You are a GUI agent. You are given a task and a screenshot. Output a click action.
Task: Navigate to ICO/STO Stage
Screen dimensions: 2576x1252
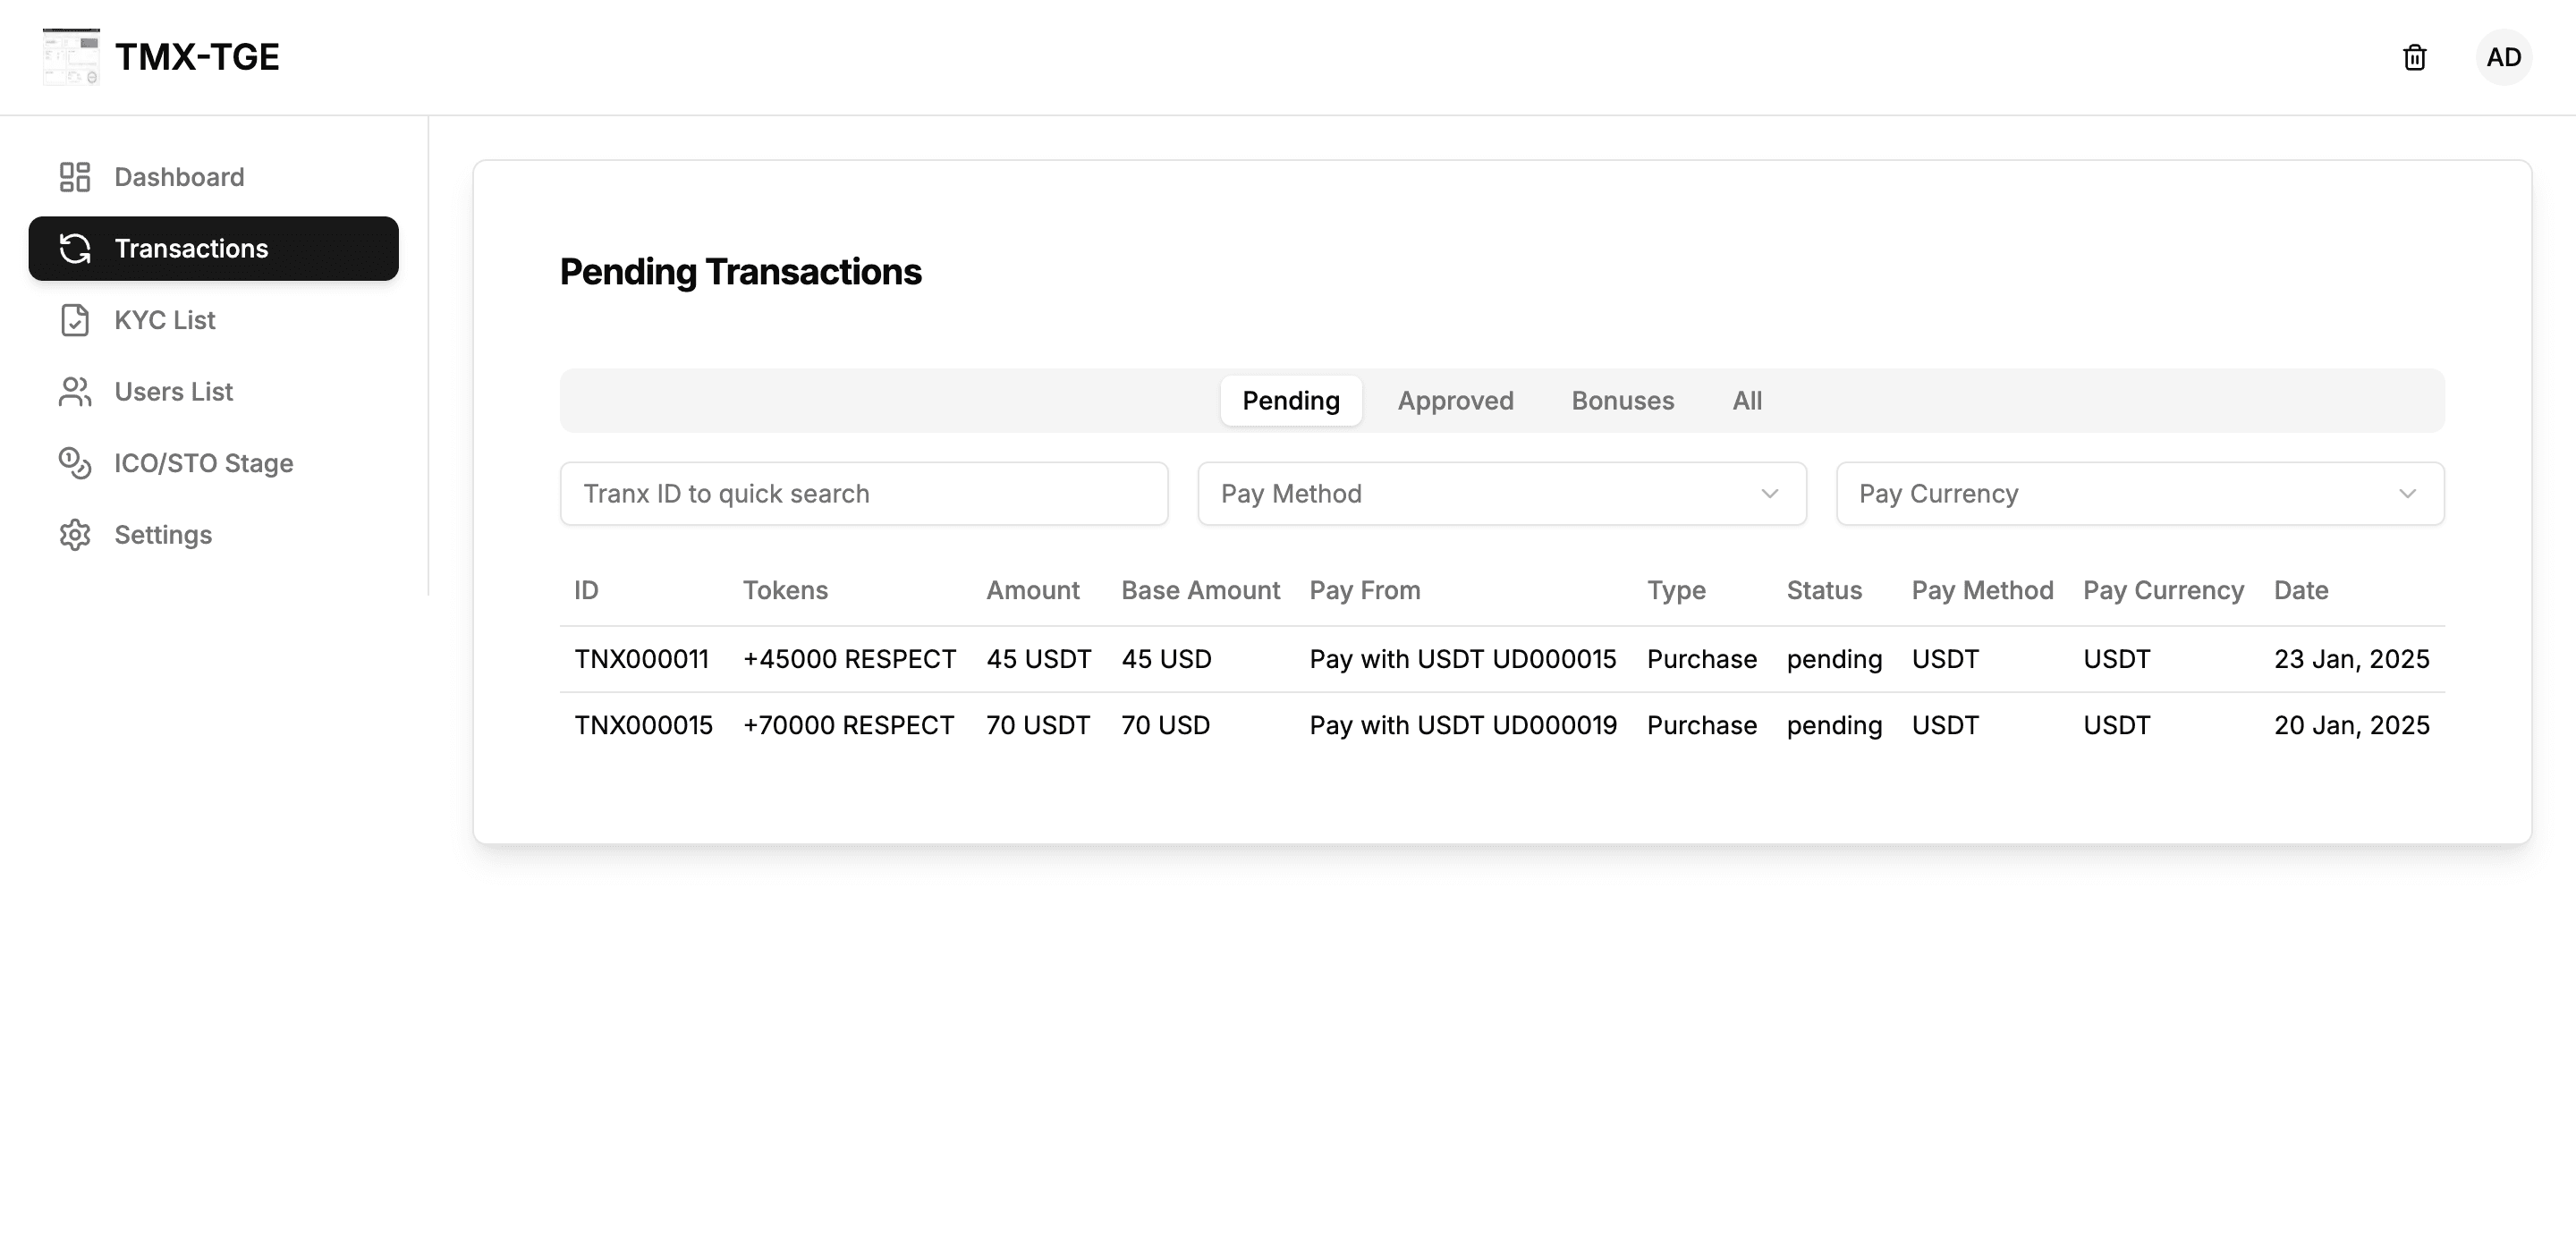pos(213,463)
